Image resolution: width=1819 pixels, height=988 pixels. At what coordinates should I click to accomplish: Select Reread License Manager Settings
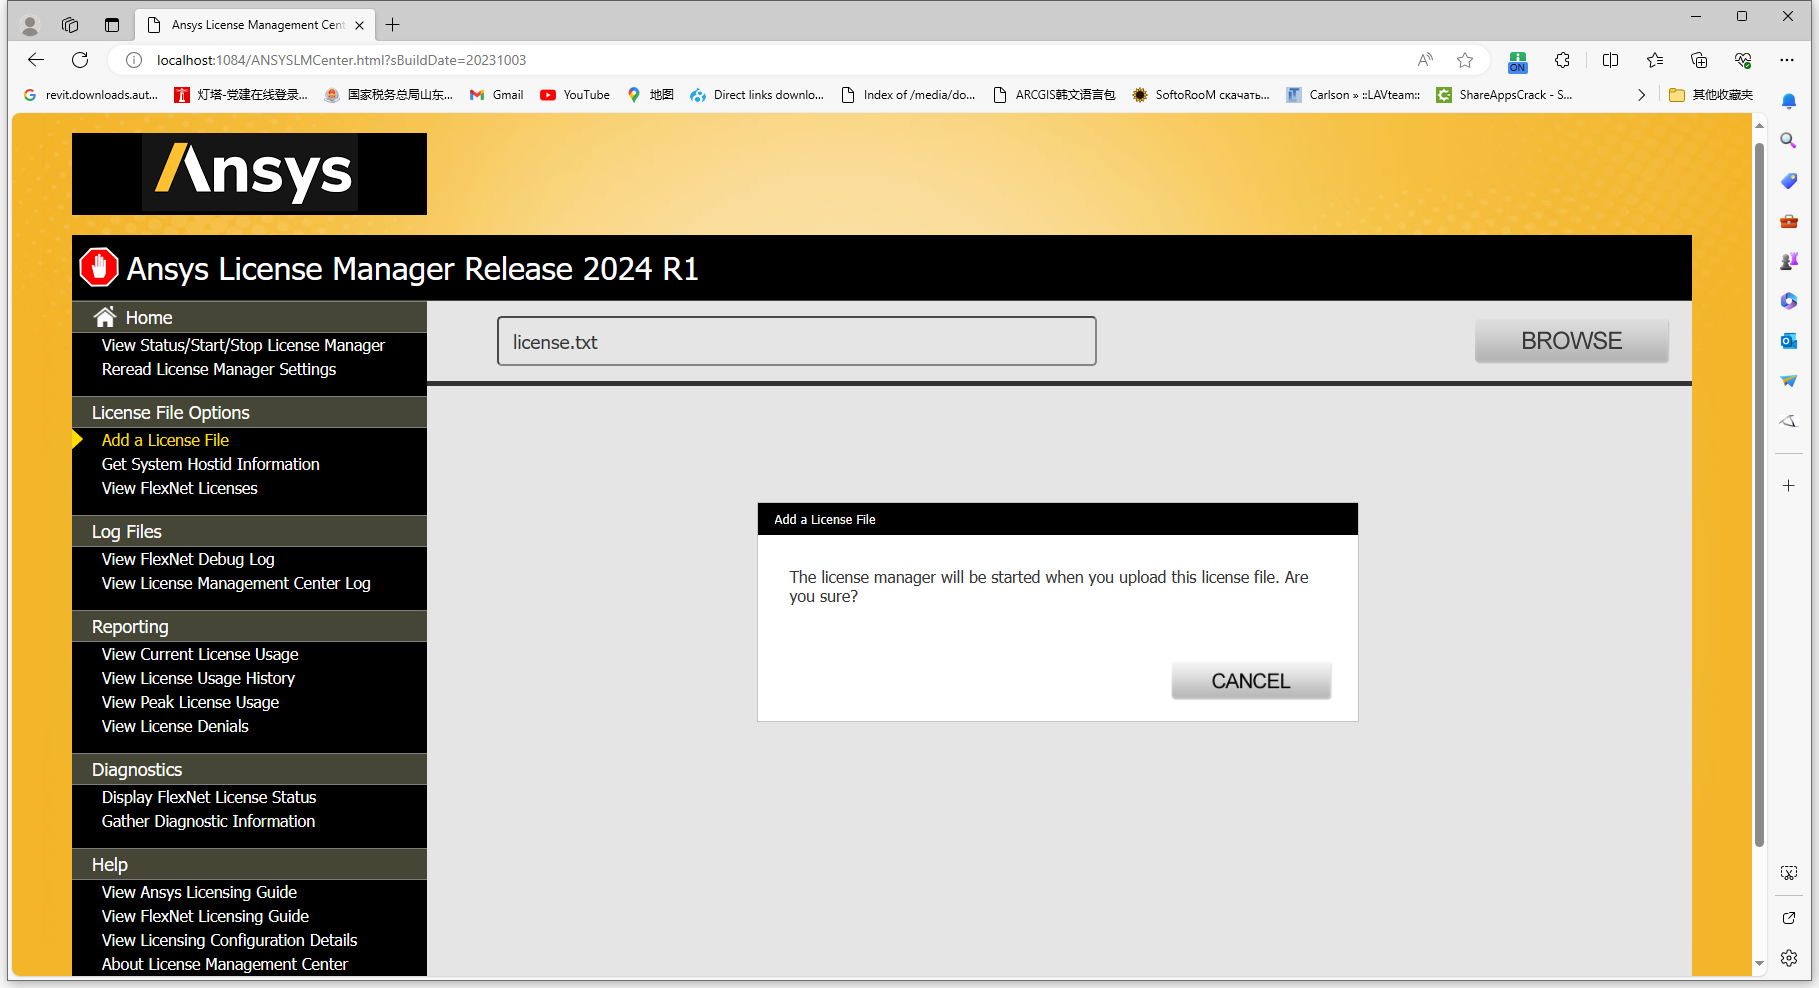(x=219, y=369)
